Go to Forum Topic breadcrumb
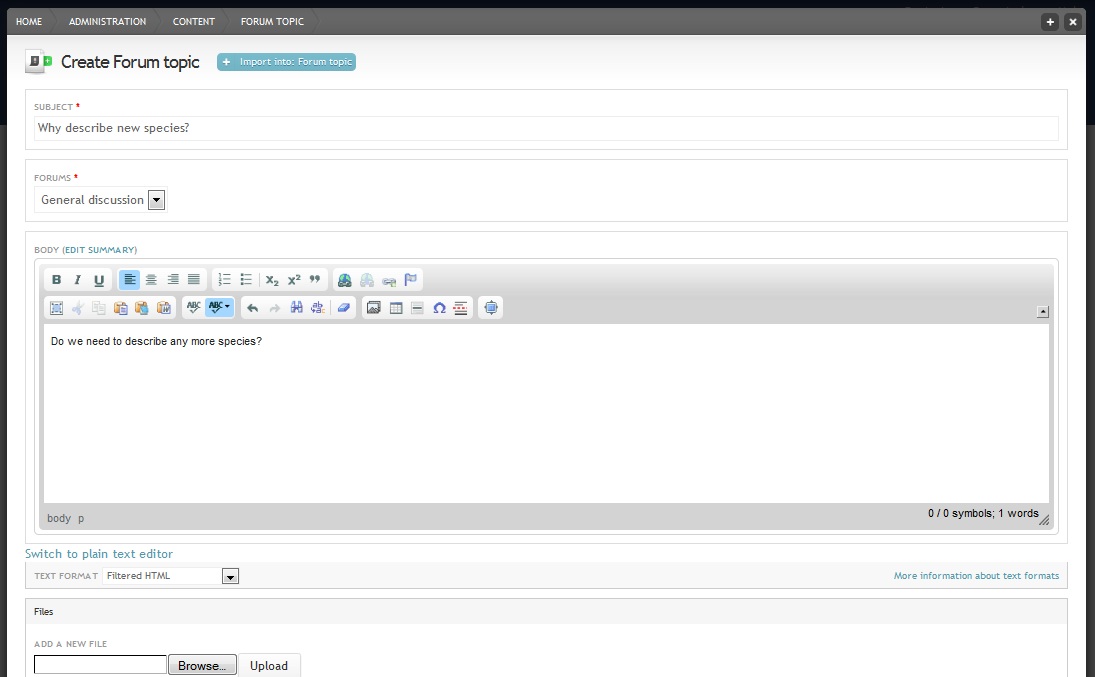Screen dimensions: 1095x677 pos(272,22)
